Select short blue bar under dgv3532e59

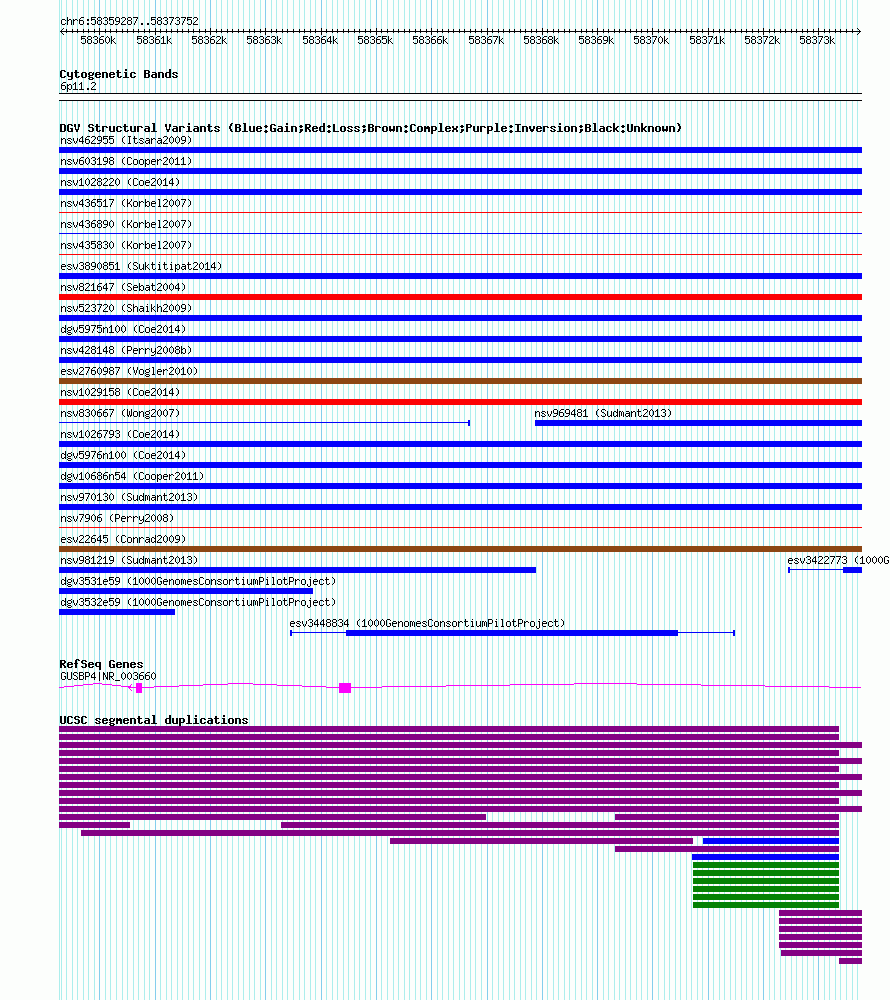(x=117, y=613)
